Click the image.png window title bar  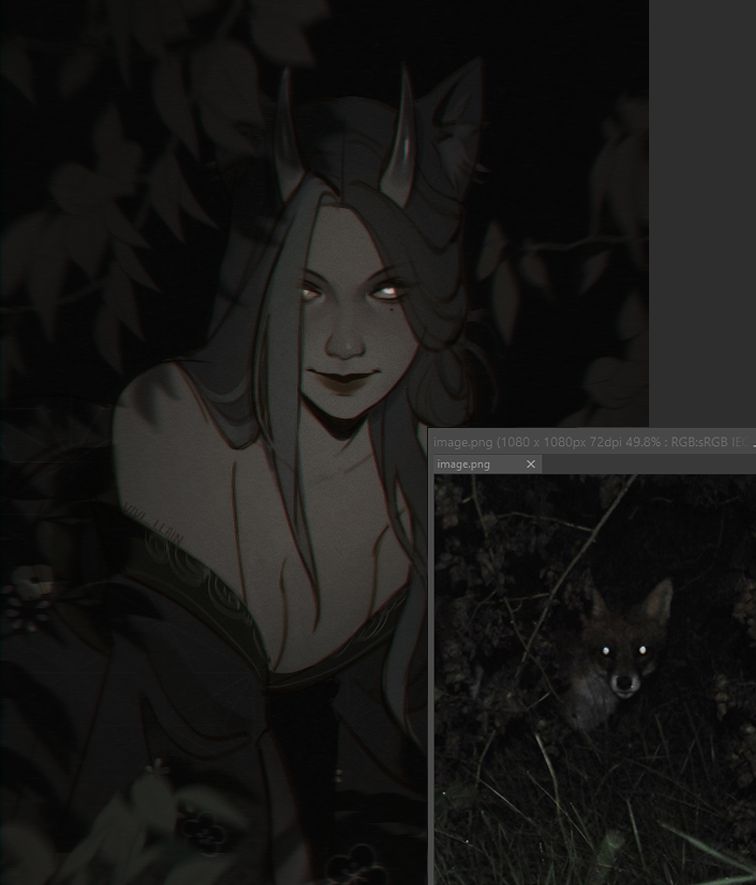592,441
